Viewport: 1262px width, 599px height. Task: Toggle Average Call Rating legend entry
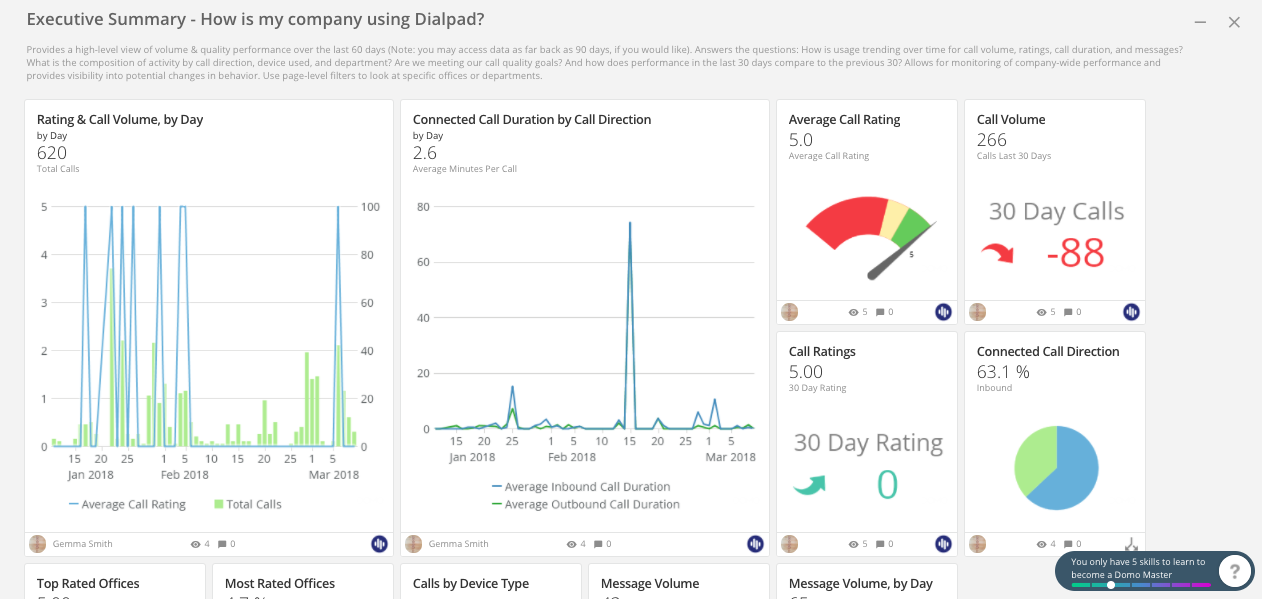pos(127,504)
